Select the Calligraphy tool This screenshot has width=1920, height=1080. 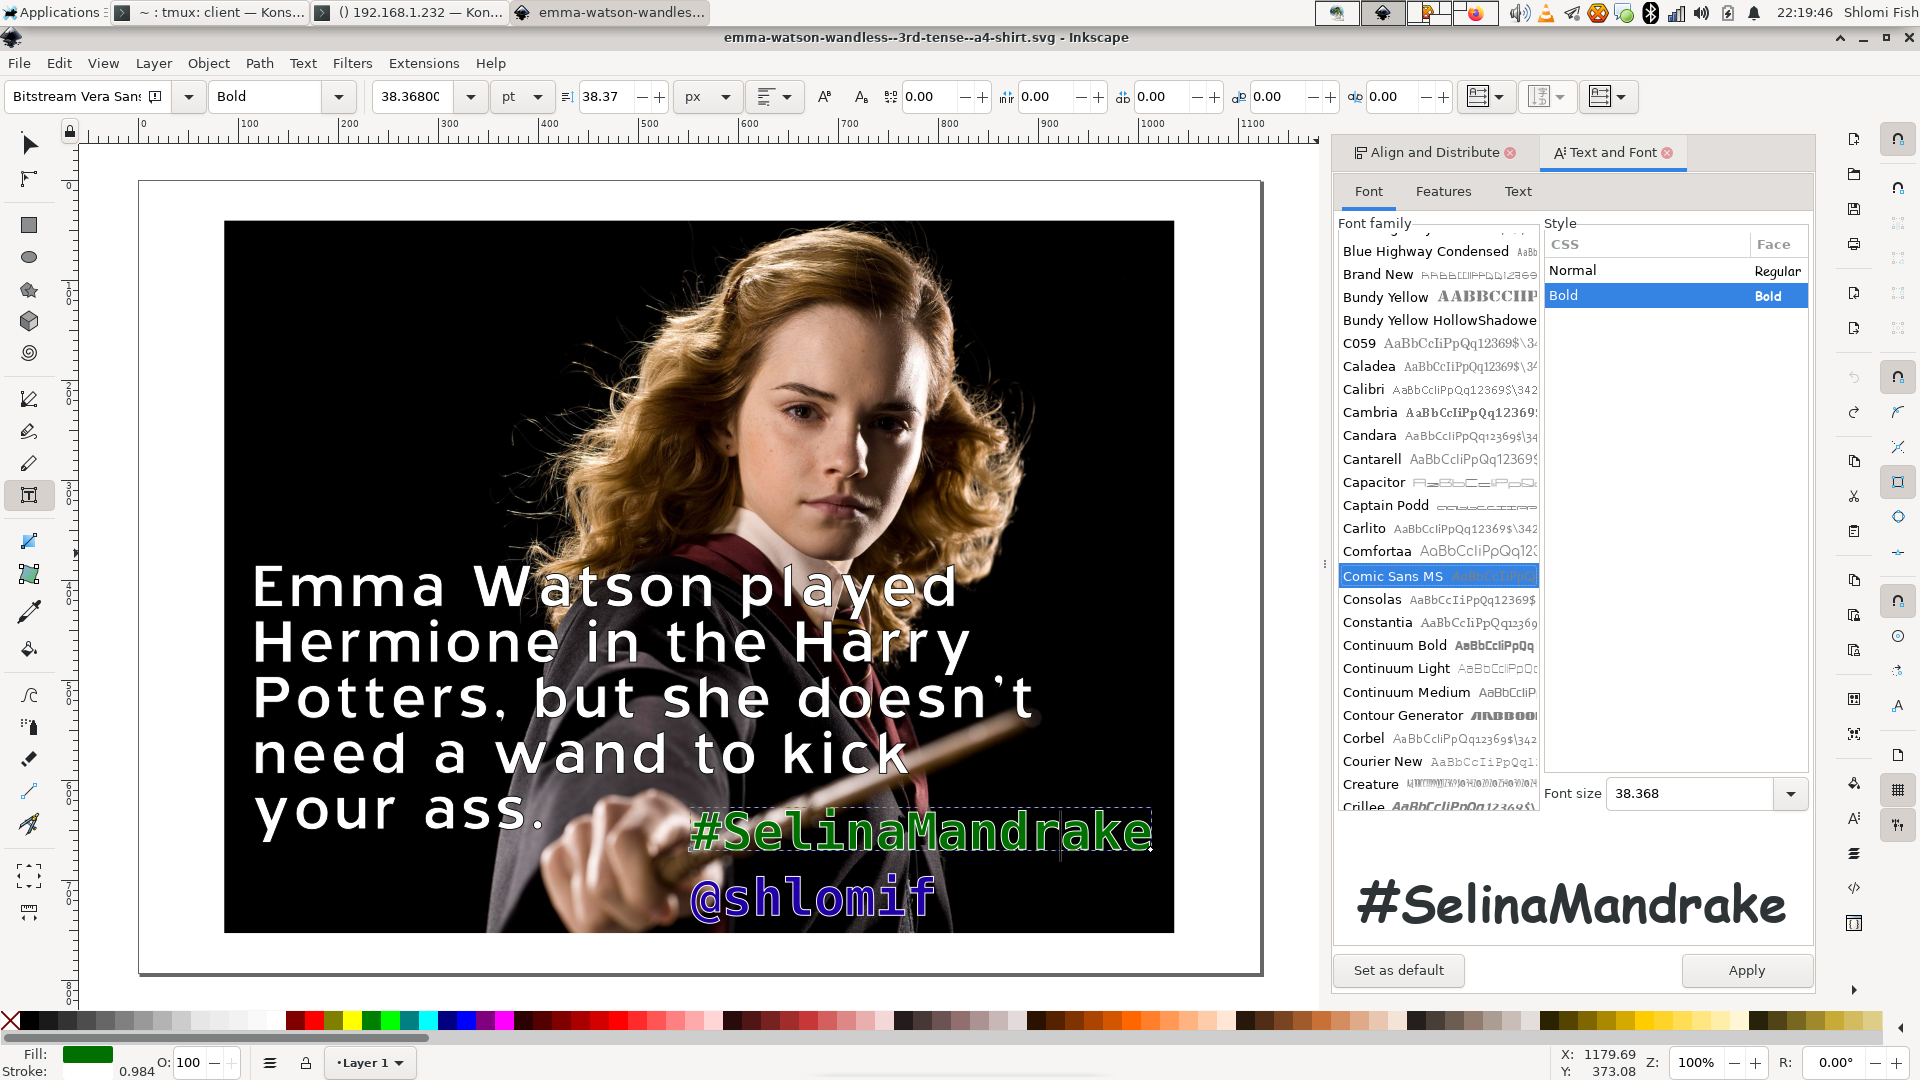[29, 463]
